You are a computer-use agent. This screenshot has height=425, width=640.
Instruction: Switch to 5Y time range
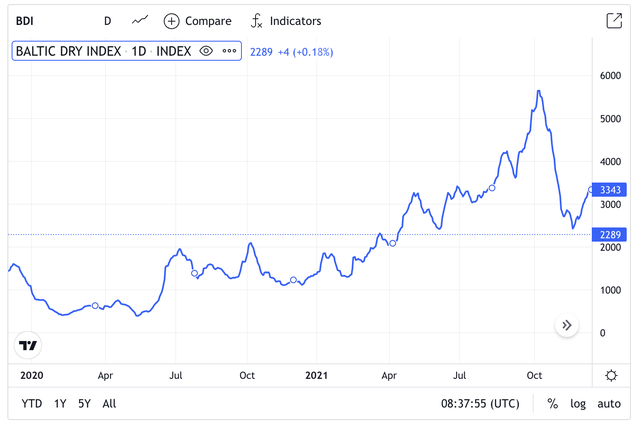[x=85, y=404]
